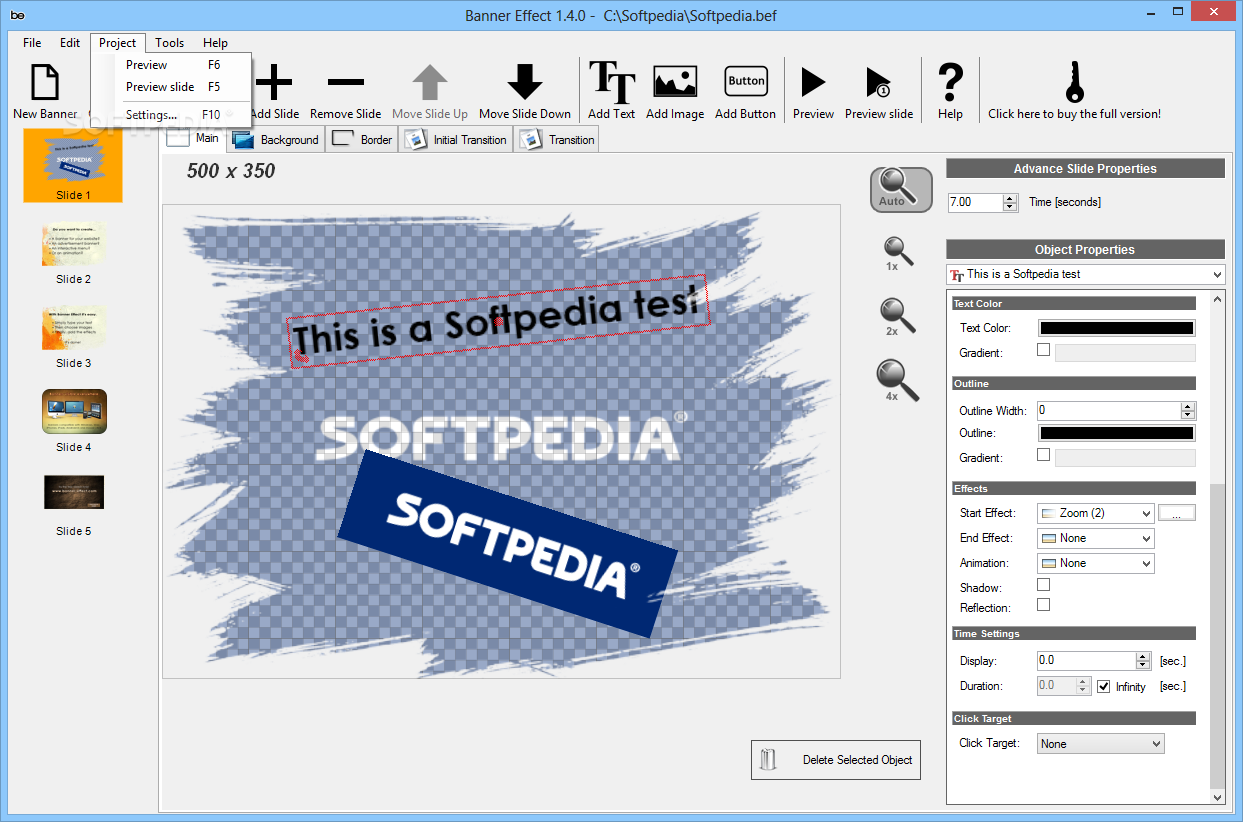
Task: Enable Text Color Gradient checkbox
Action: pyautogui.click(x=1044, y=350)
